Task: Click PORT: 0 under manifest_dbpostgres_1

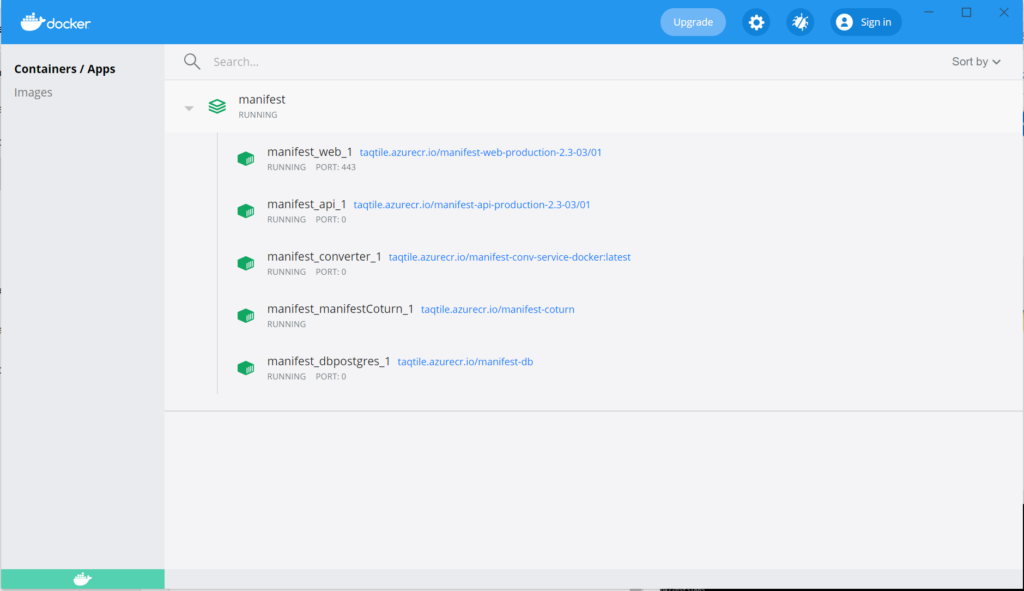Action: click(x=330, y=376)
